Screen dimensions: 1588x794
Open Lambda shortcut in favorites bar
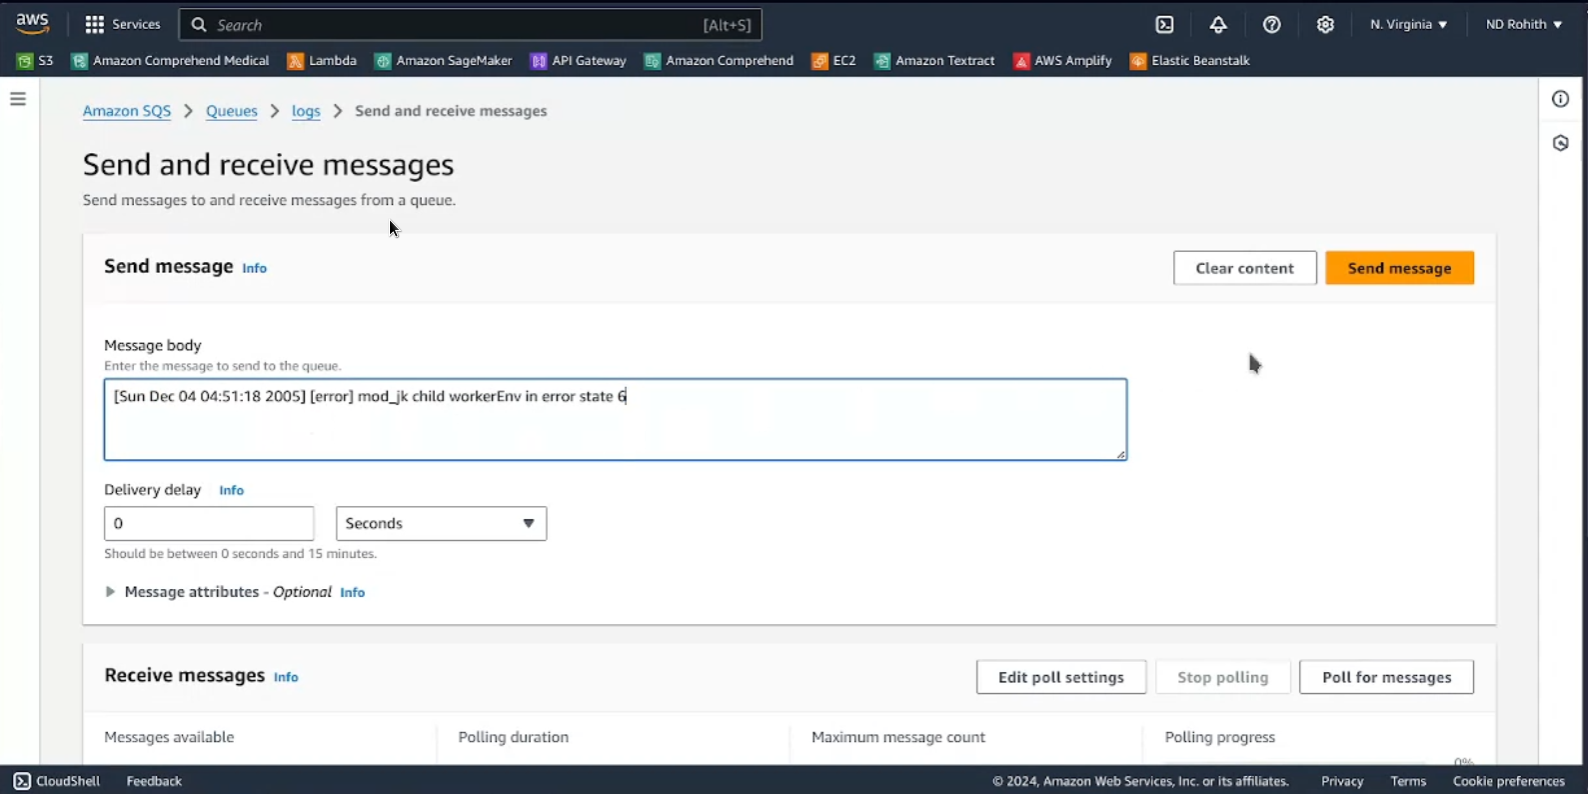pos(322,61)
